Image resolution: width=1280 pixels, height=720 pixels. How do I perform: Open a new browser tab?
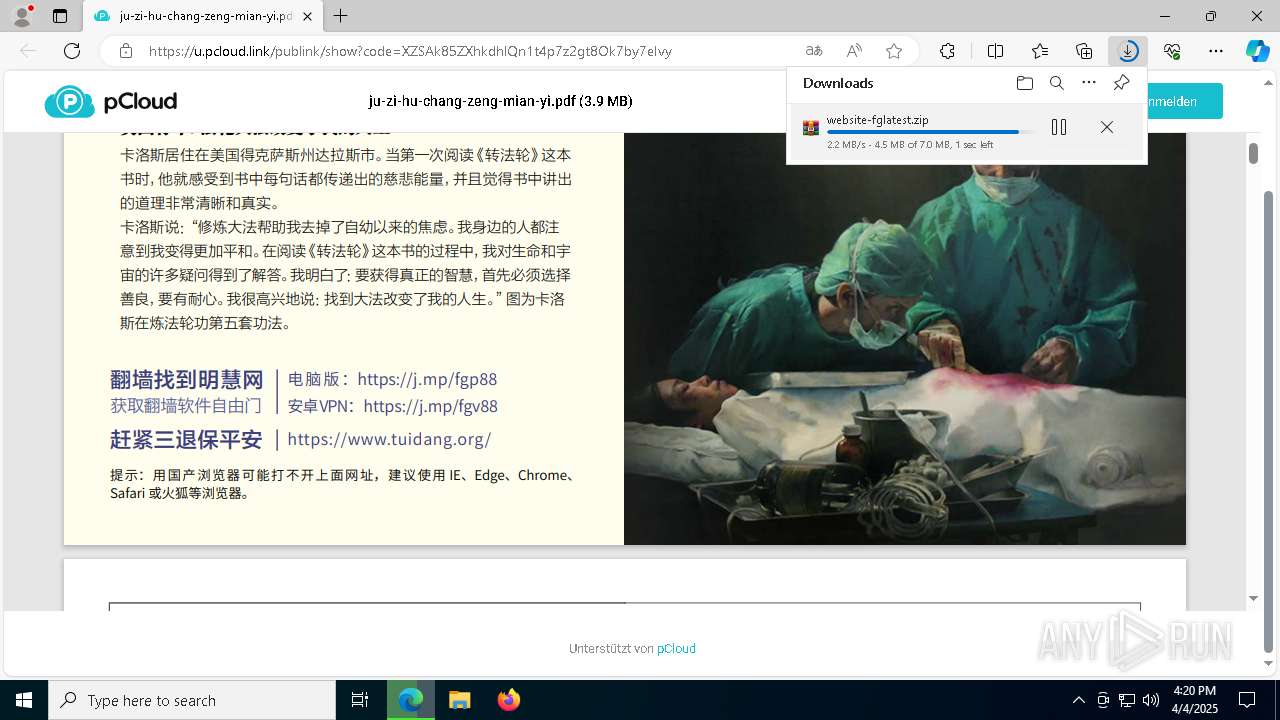pos(341,16)
